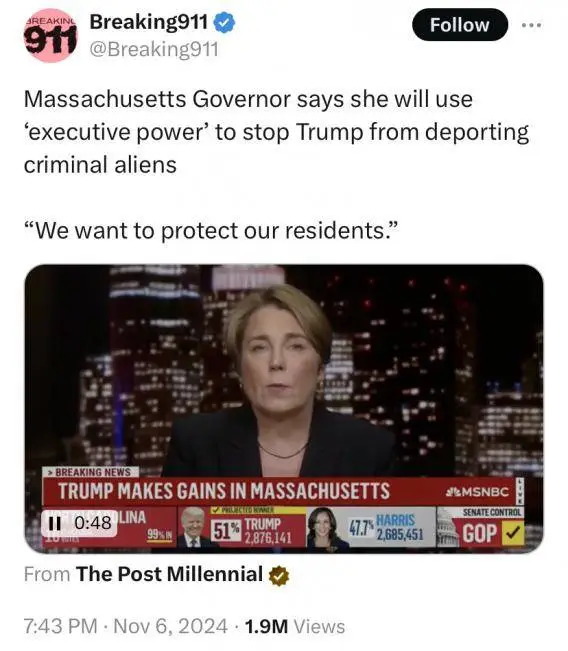The height and width of the screenshot is (651, 568).
Task: Open The Post Millennial source link
Action: (169, 575)
